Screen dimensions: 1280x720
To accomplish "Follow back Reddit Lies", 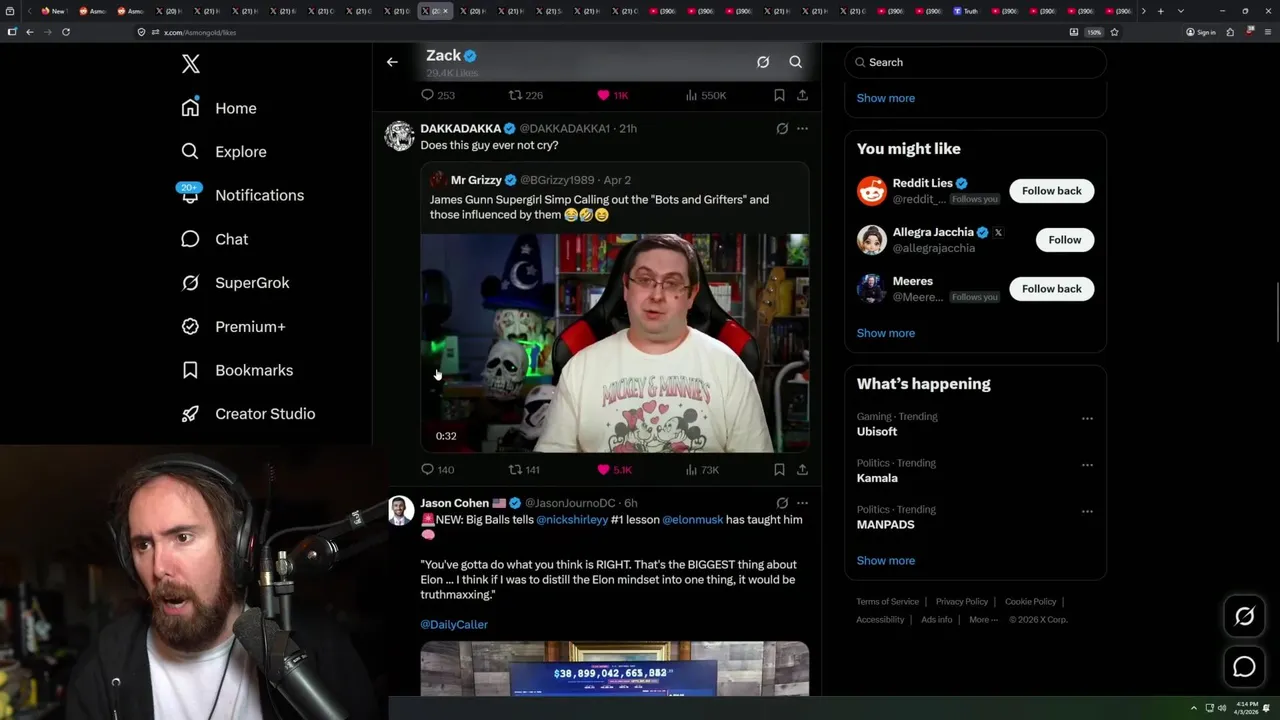I will coord(1051,191).
